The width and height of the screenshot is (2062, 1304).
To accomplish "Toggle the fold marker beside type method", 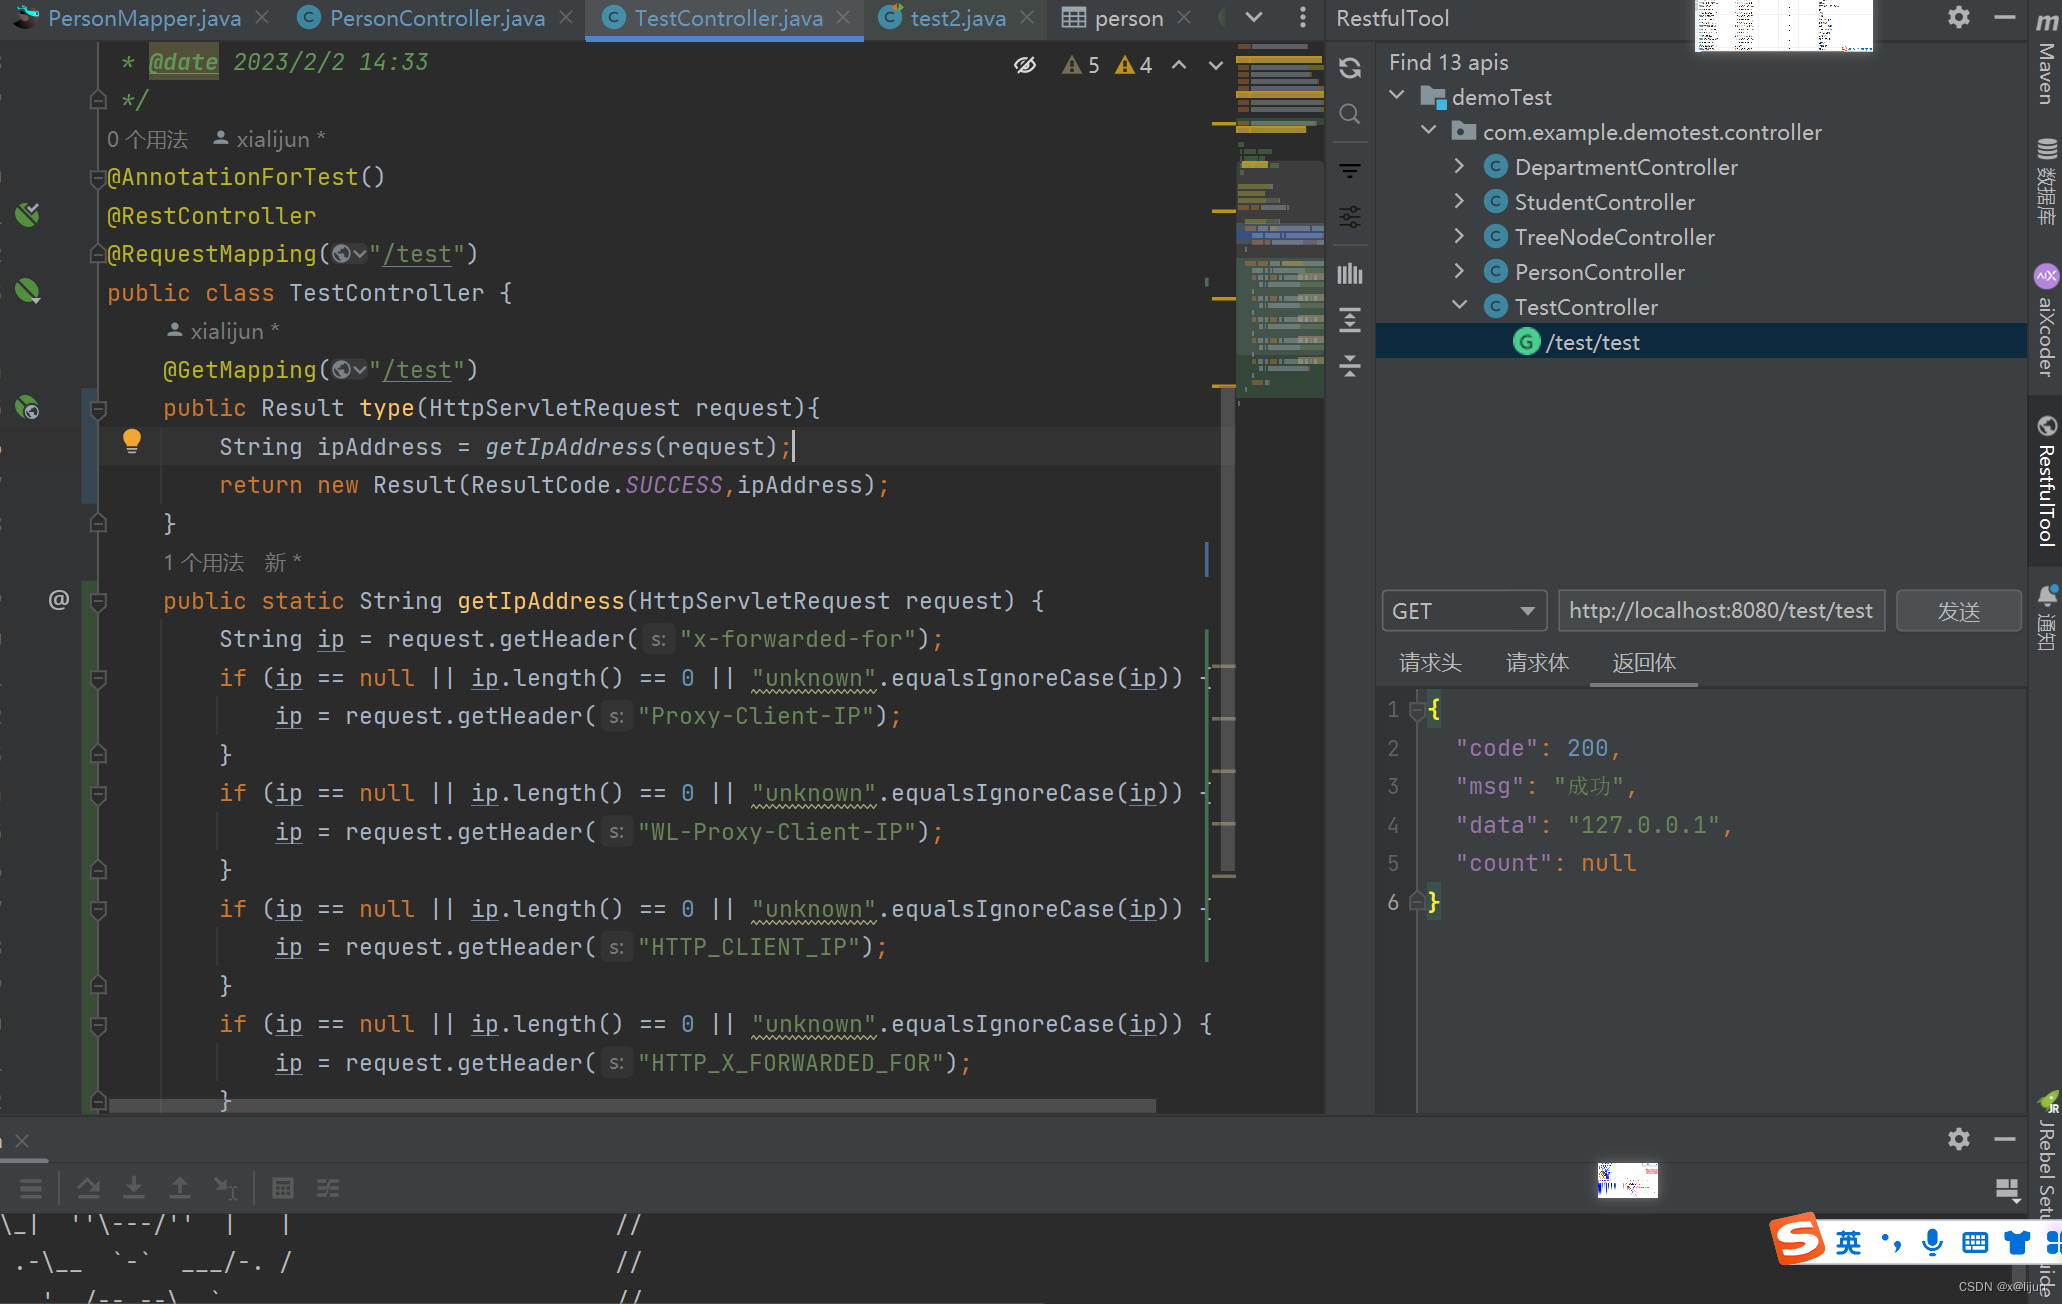I will pos(98,408).
